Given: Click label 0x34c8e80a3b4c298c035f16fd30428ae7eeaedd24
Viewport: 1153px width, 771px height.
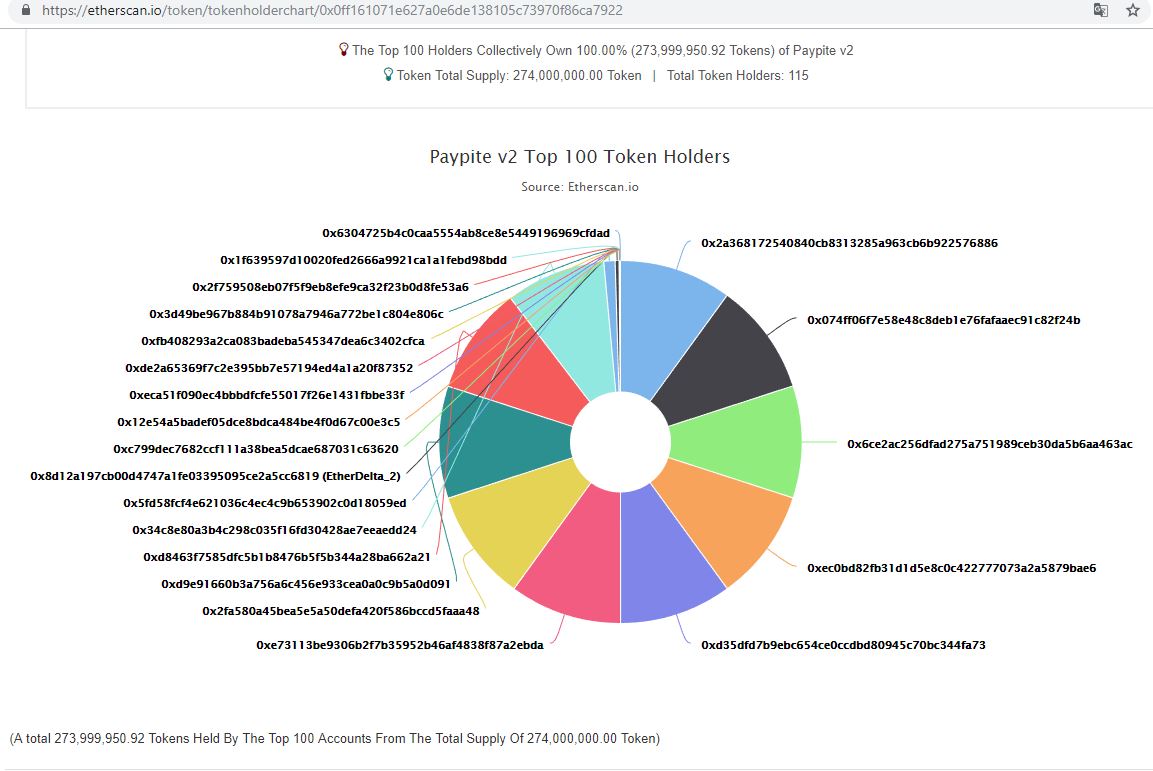Looking at the screenshot, I should tap(274, 530).
